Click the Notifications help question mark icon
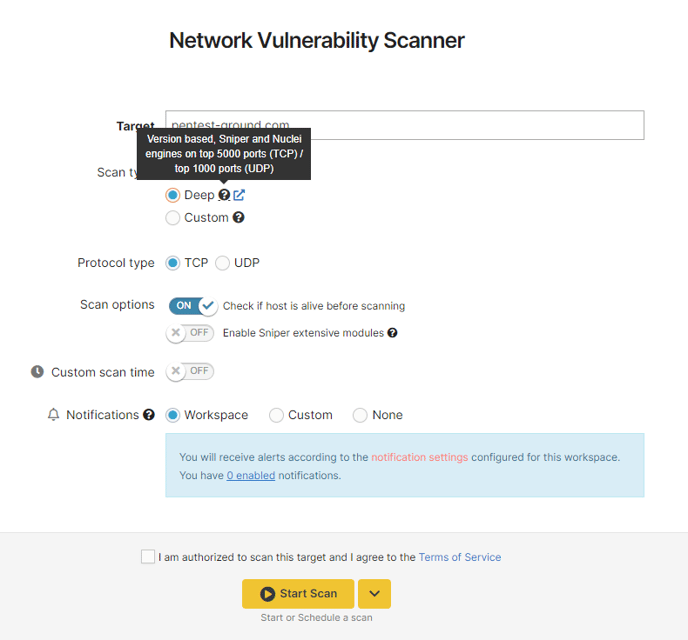The height and width of the screenshot is (640, 688). click(x=149, y=415)
